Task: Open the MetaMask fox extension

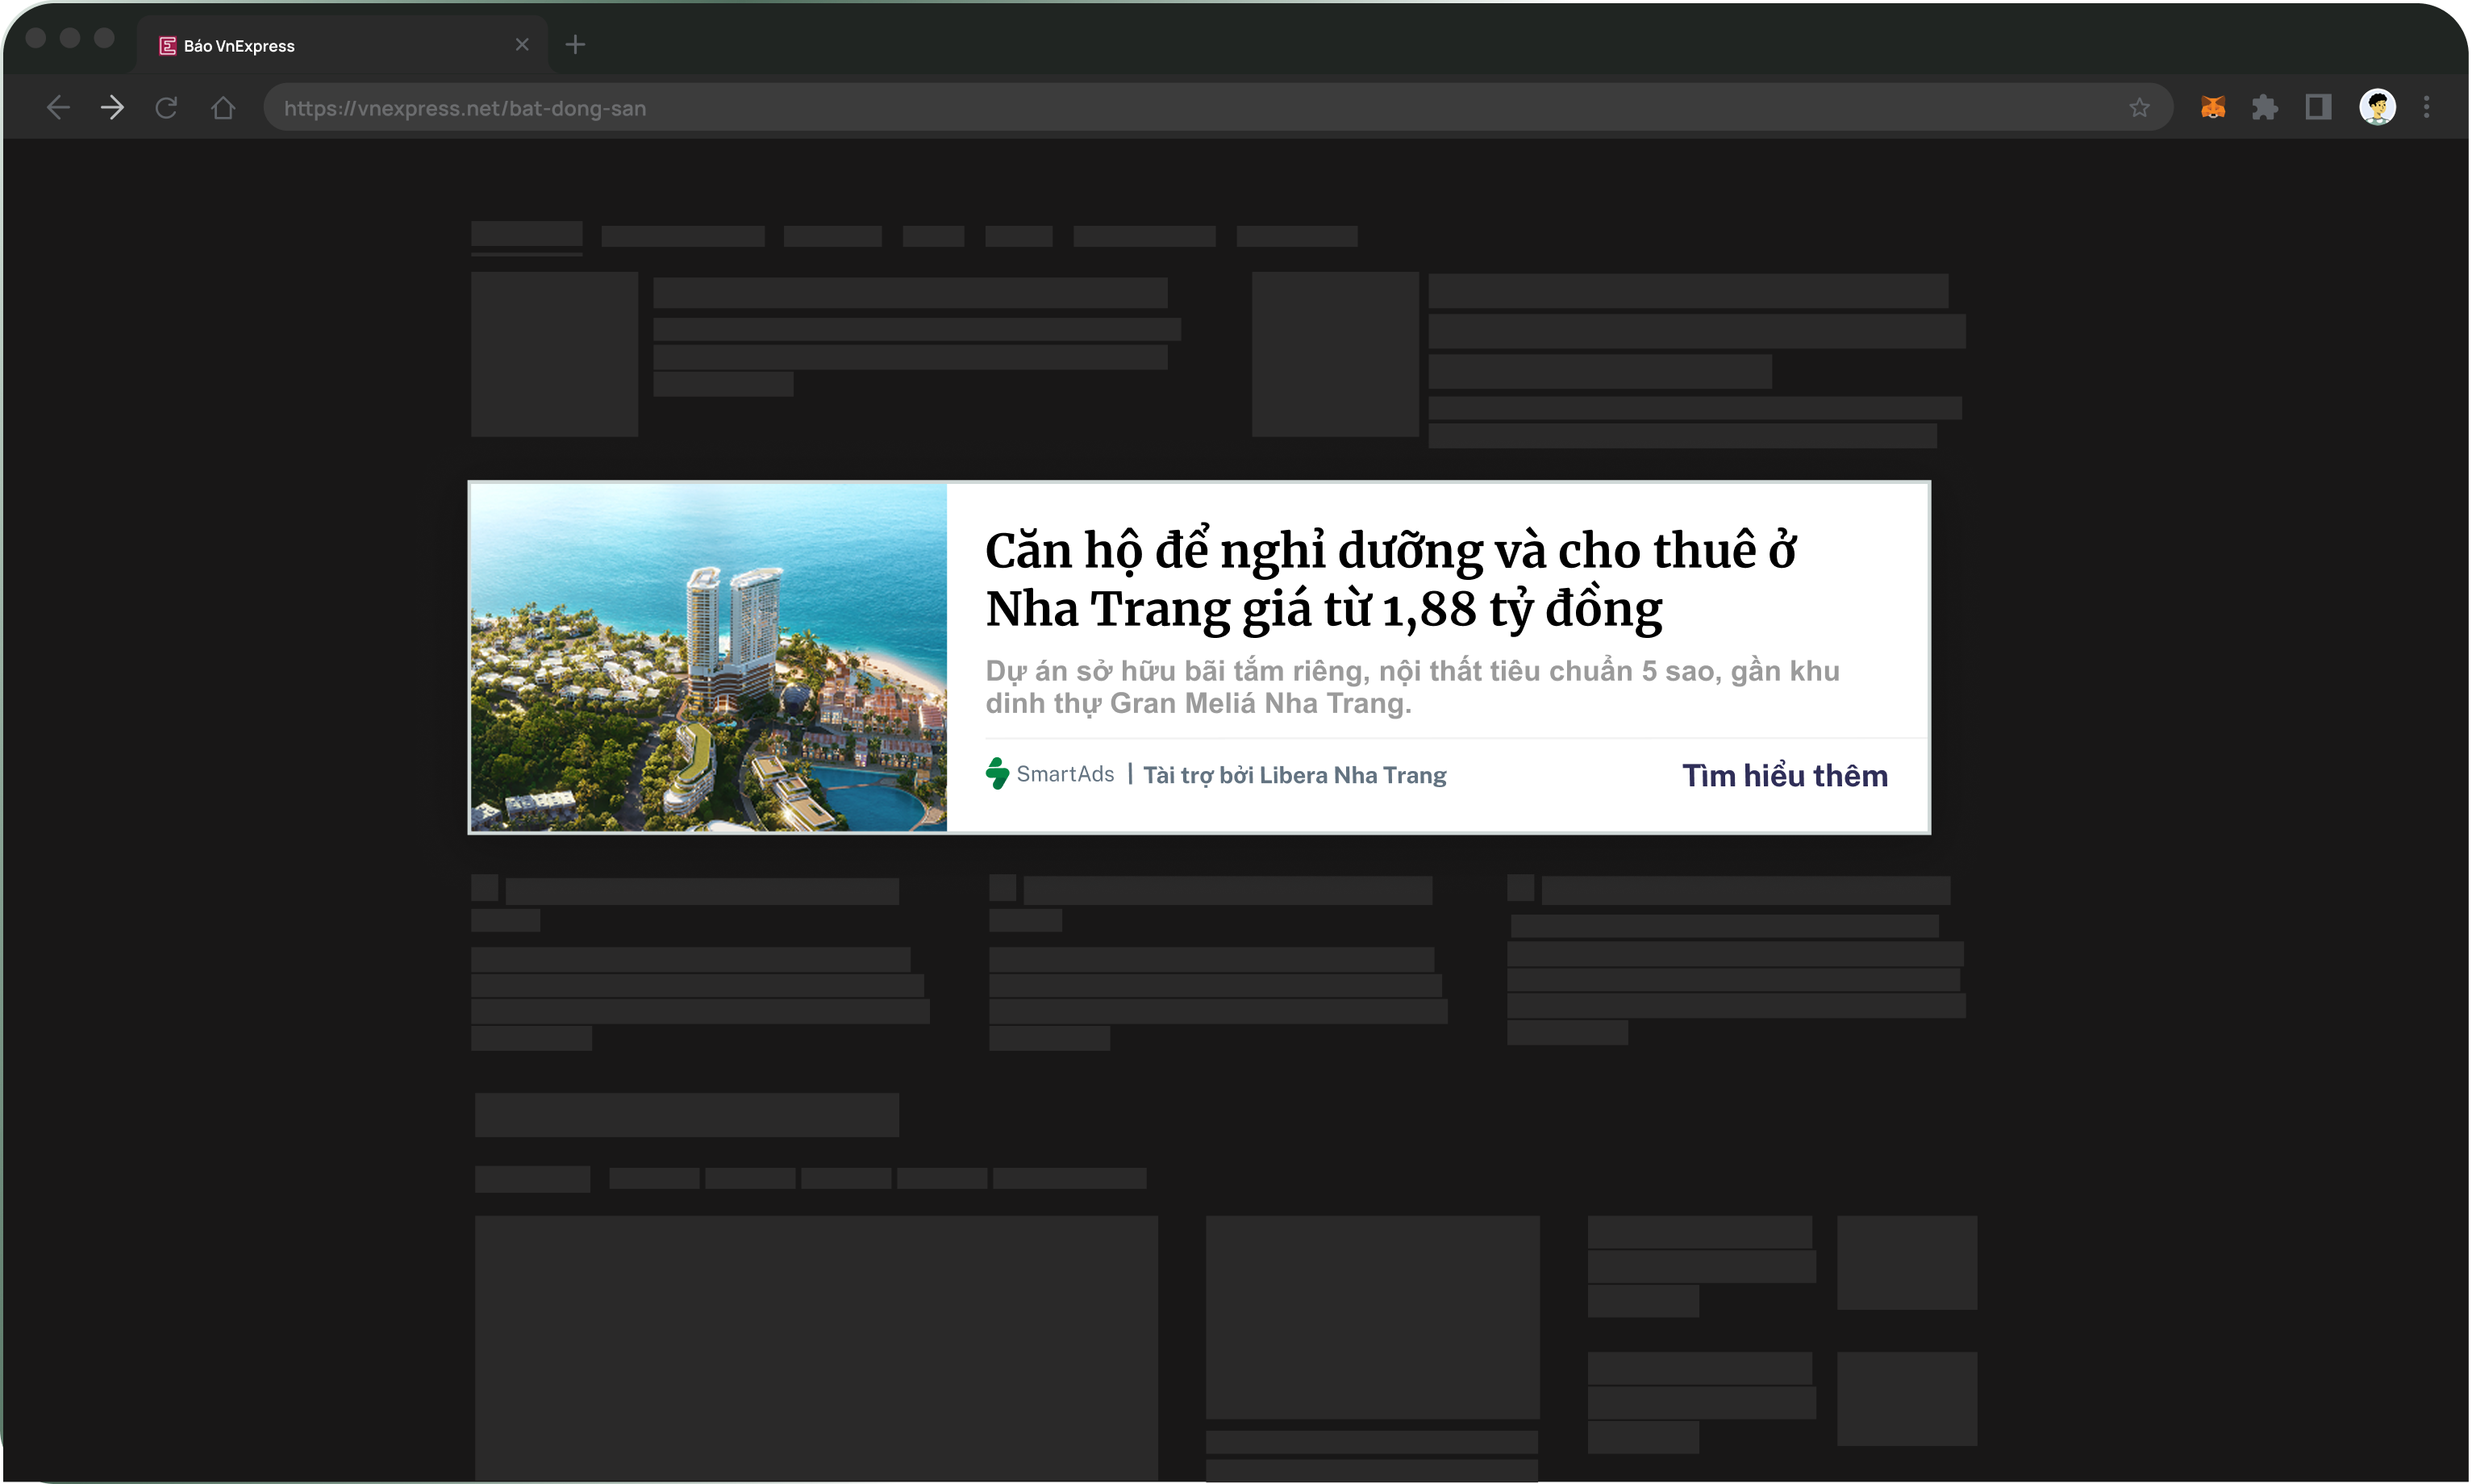Action: point(2213,107)
